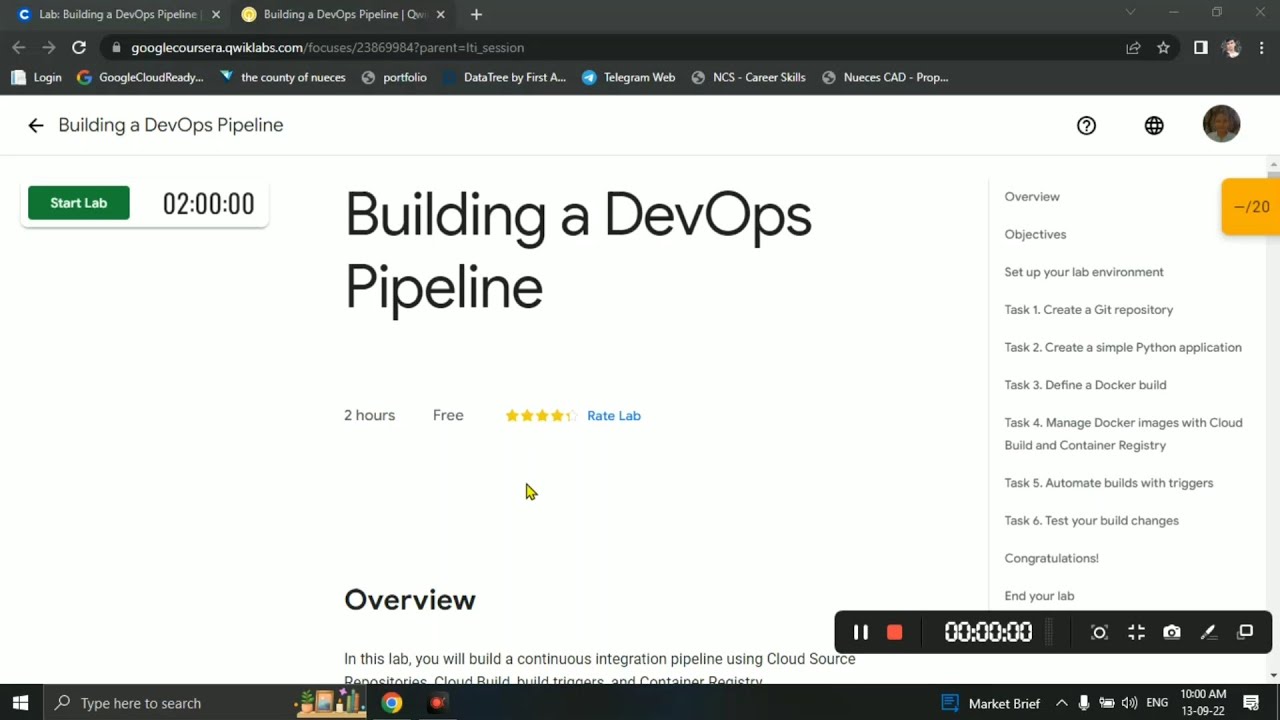Stop the screen recording with red square
The image size is (1280, 720).
coord(895,632)
